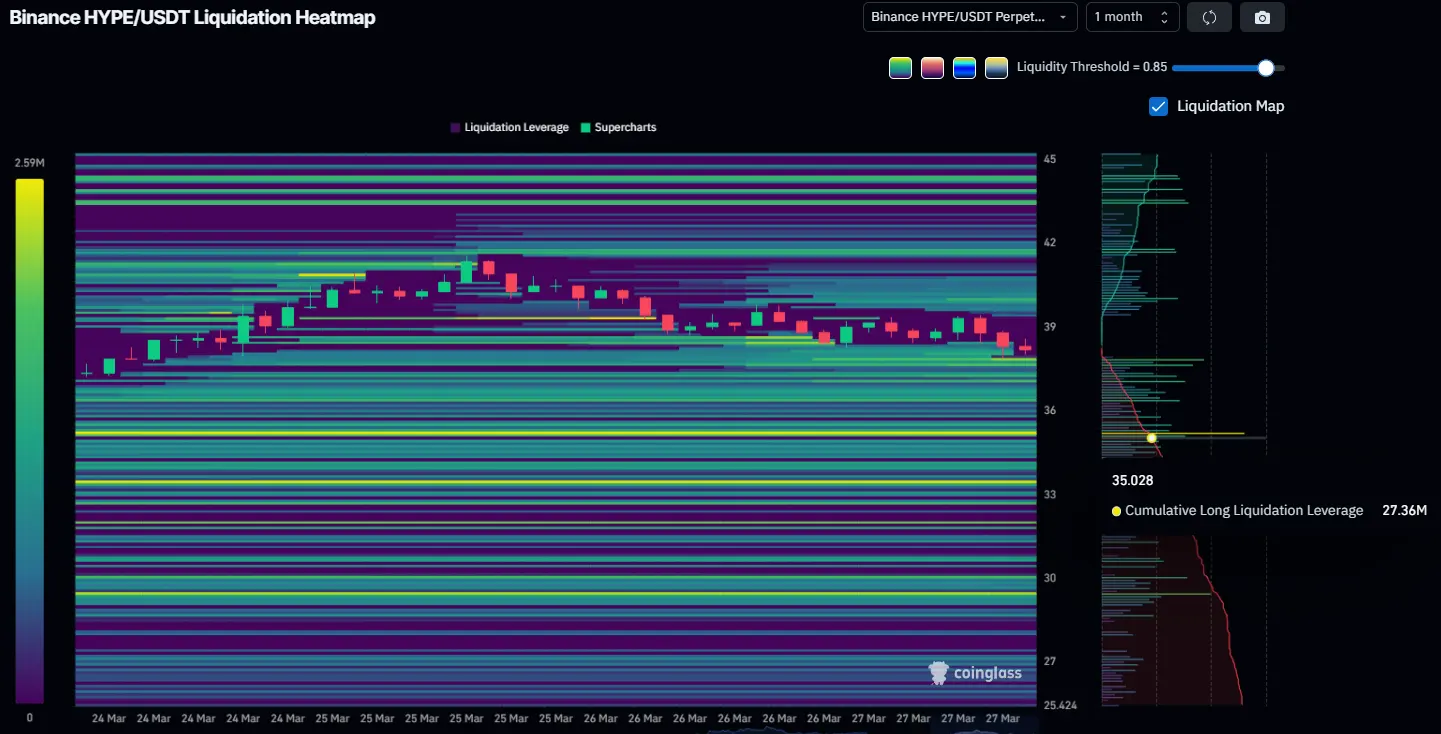Select the green-purple viridis color theme
The image size is (1441, 734).
[900, 68]
